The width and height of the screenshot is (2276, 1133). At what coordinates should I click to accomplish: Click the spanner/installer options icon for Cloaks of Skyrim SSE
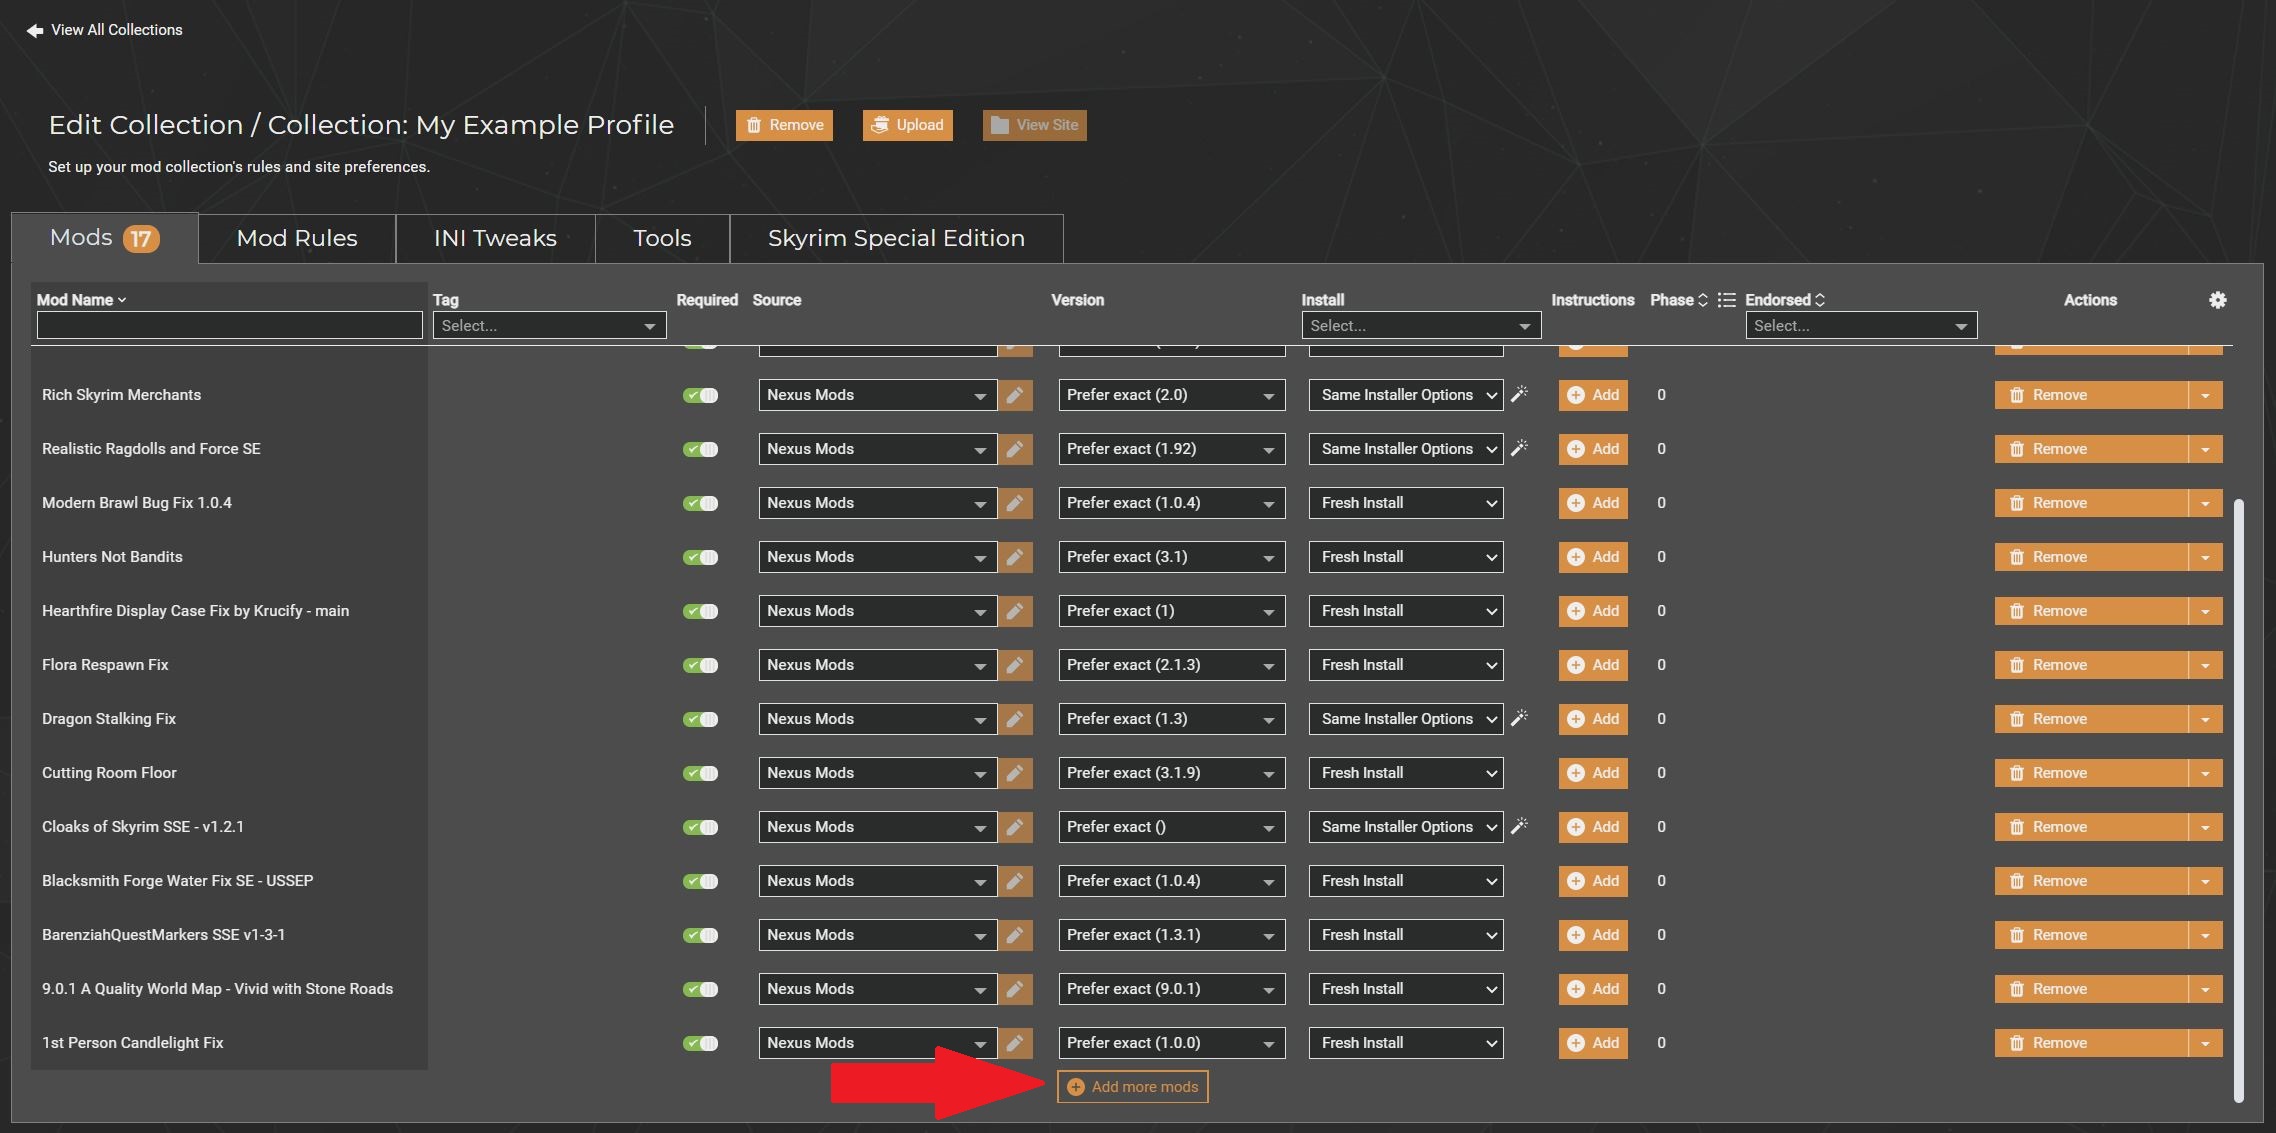[x=1520, y=825]
